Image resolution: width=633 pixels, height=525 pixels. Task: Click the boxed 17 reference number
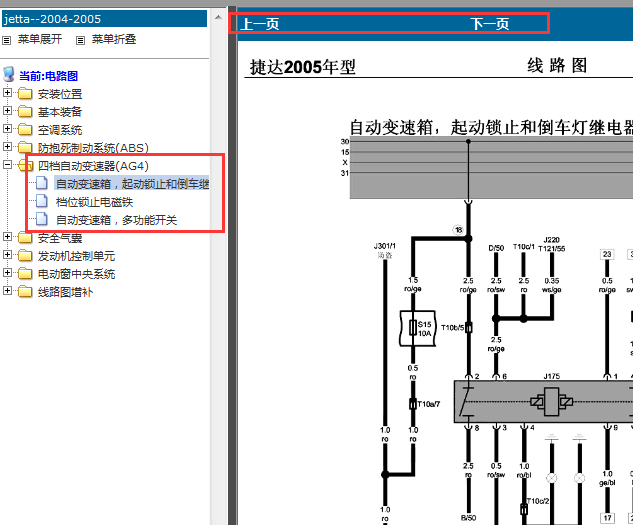coord(607,518)
